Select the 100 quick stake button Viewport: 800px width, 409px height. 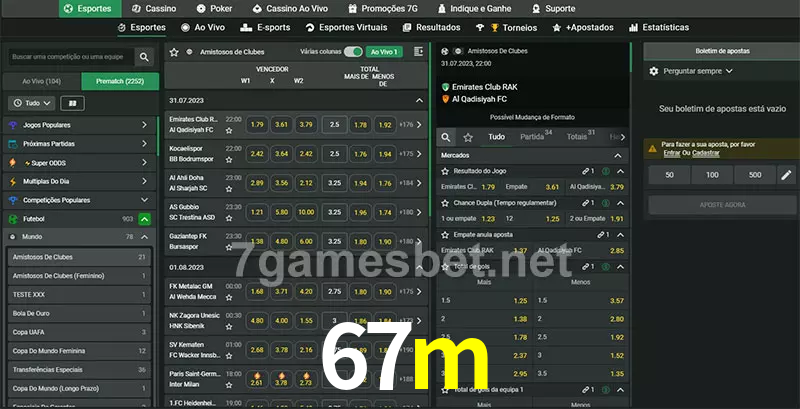pos(711,175)
